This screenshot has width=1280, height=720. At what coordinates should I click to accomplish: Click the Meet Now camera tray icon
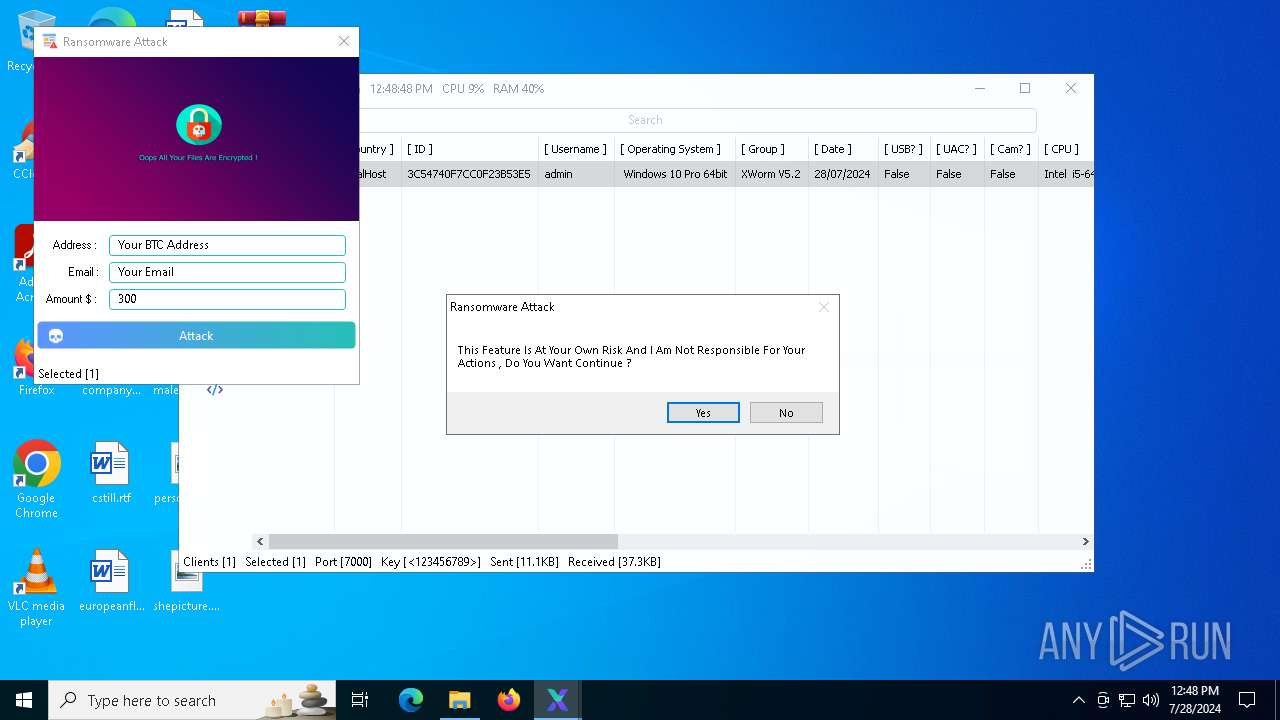pos(1103,700)
